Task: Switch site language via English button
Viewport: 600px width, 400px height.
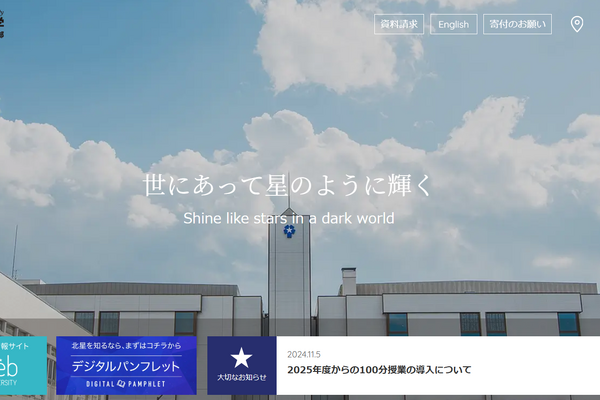Action: (x=453, y=24)
